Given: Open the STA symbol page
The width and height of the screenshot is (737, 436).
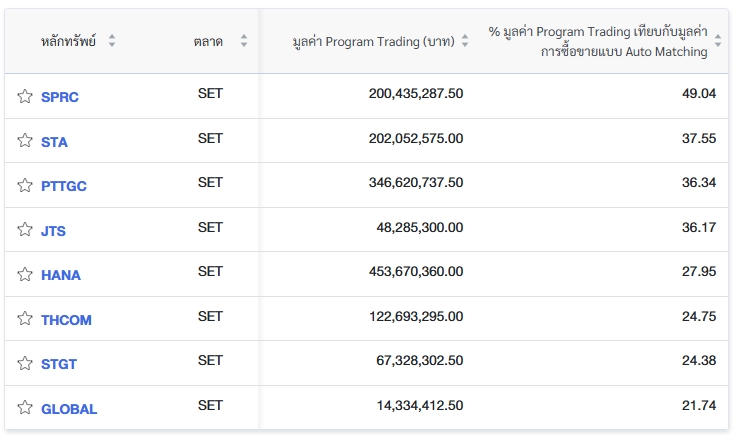Looking at the screenshot, I should 55,142.
